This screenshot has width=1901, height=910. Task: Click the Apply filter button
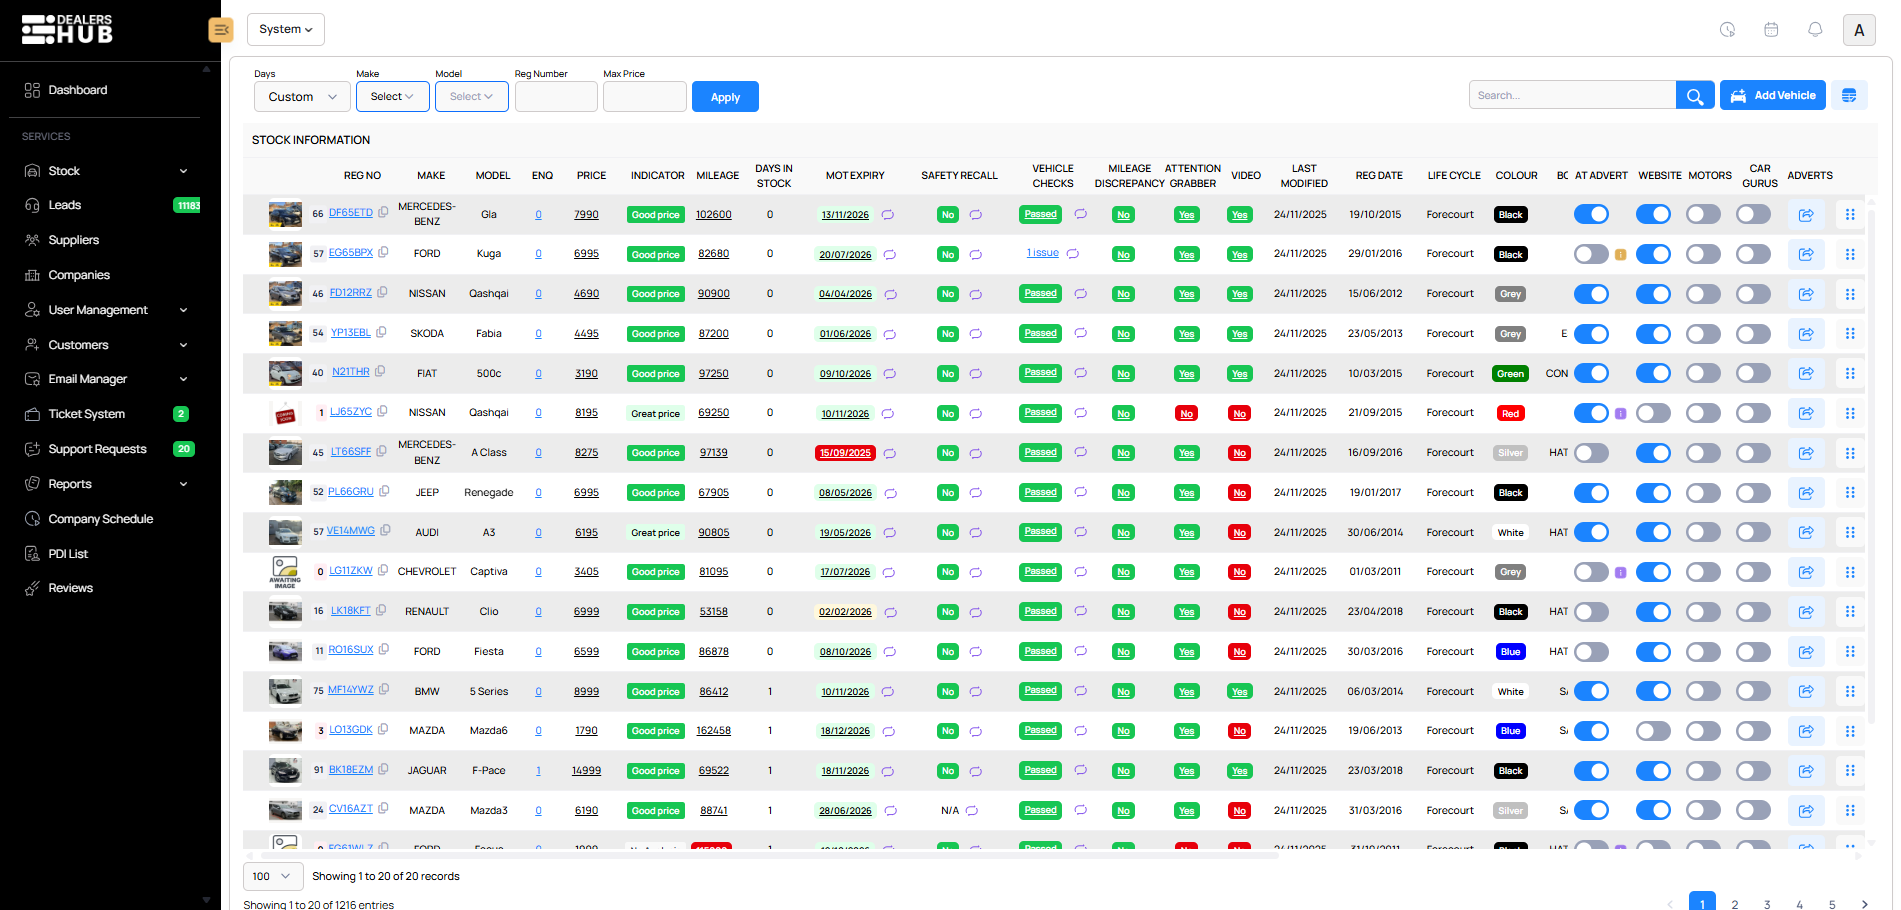point(725,97)
